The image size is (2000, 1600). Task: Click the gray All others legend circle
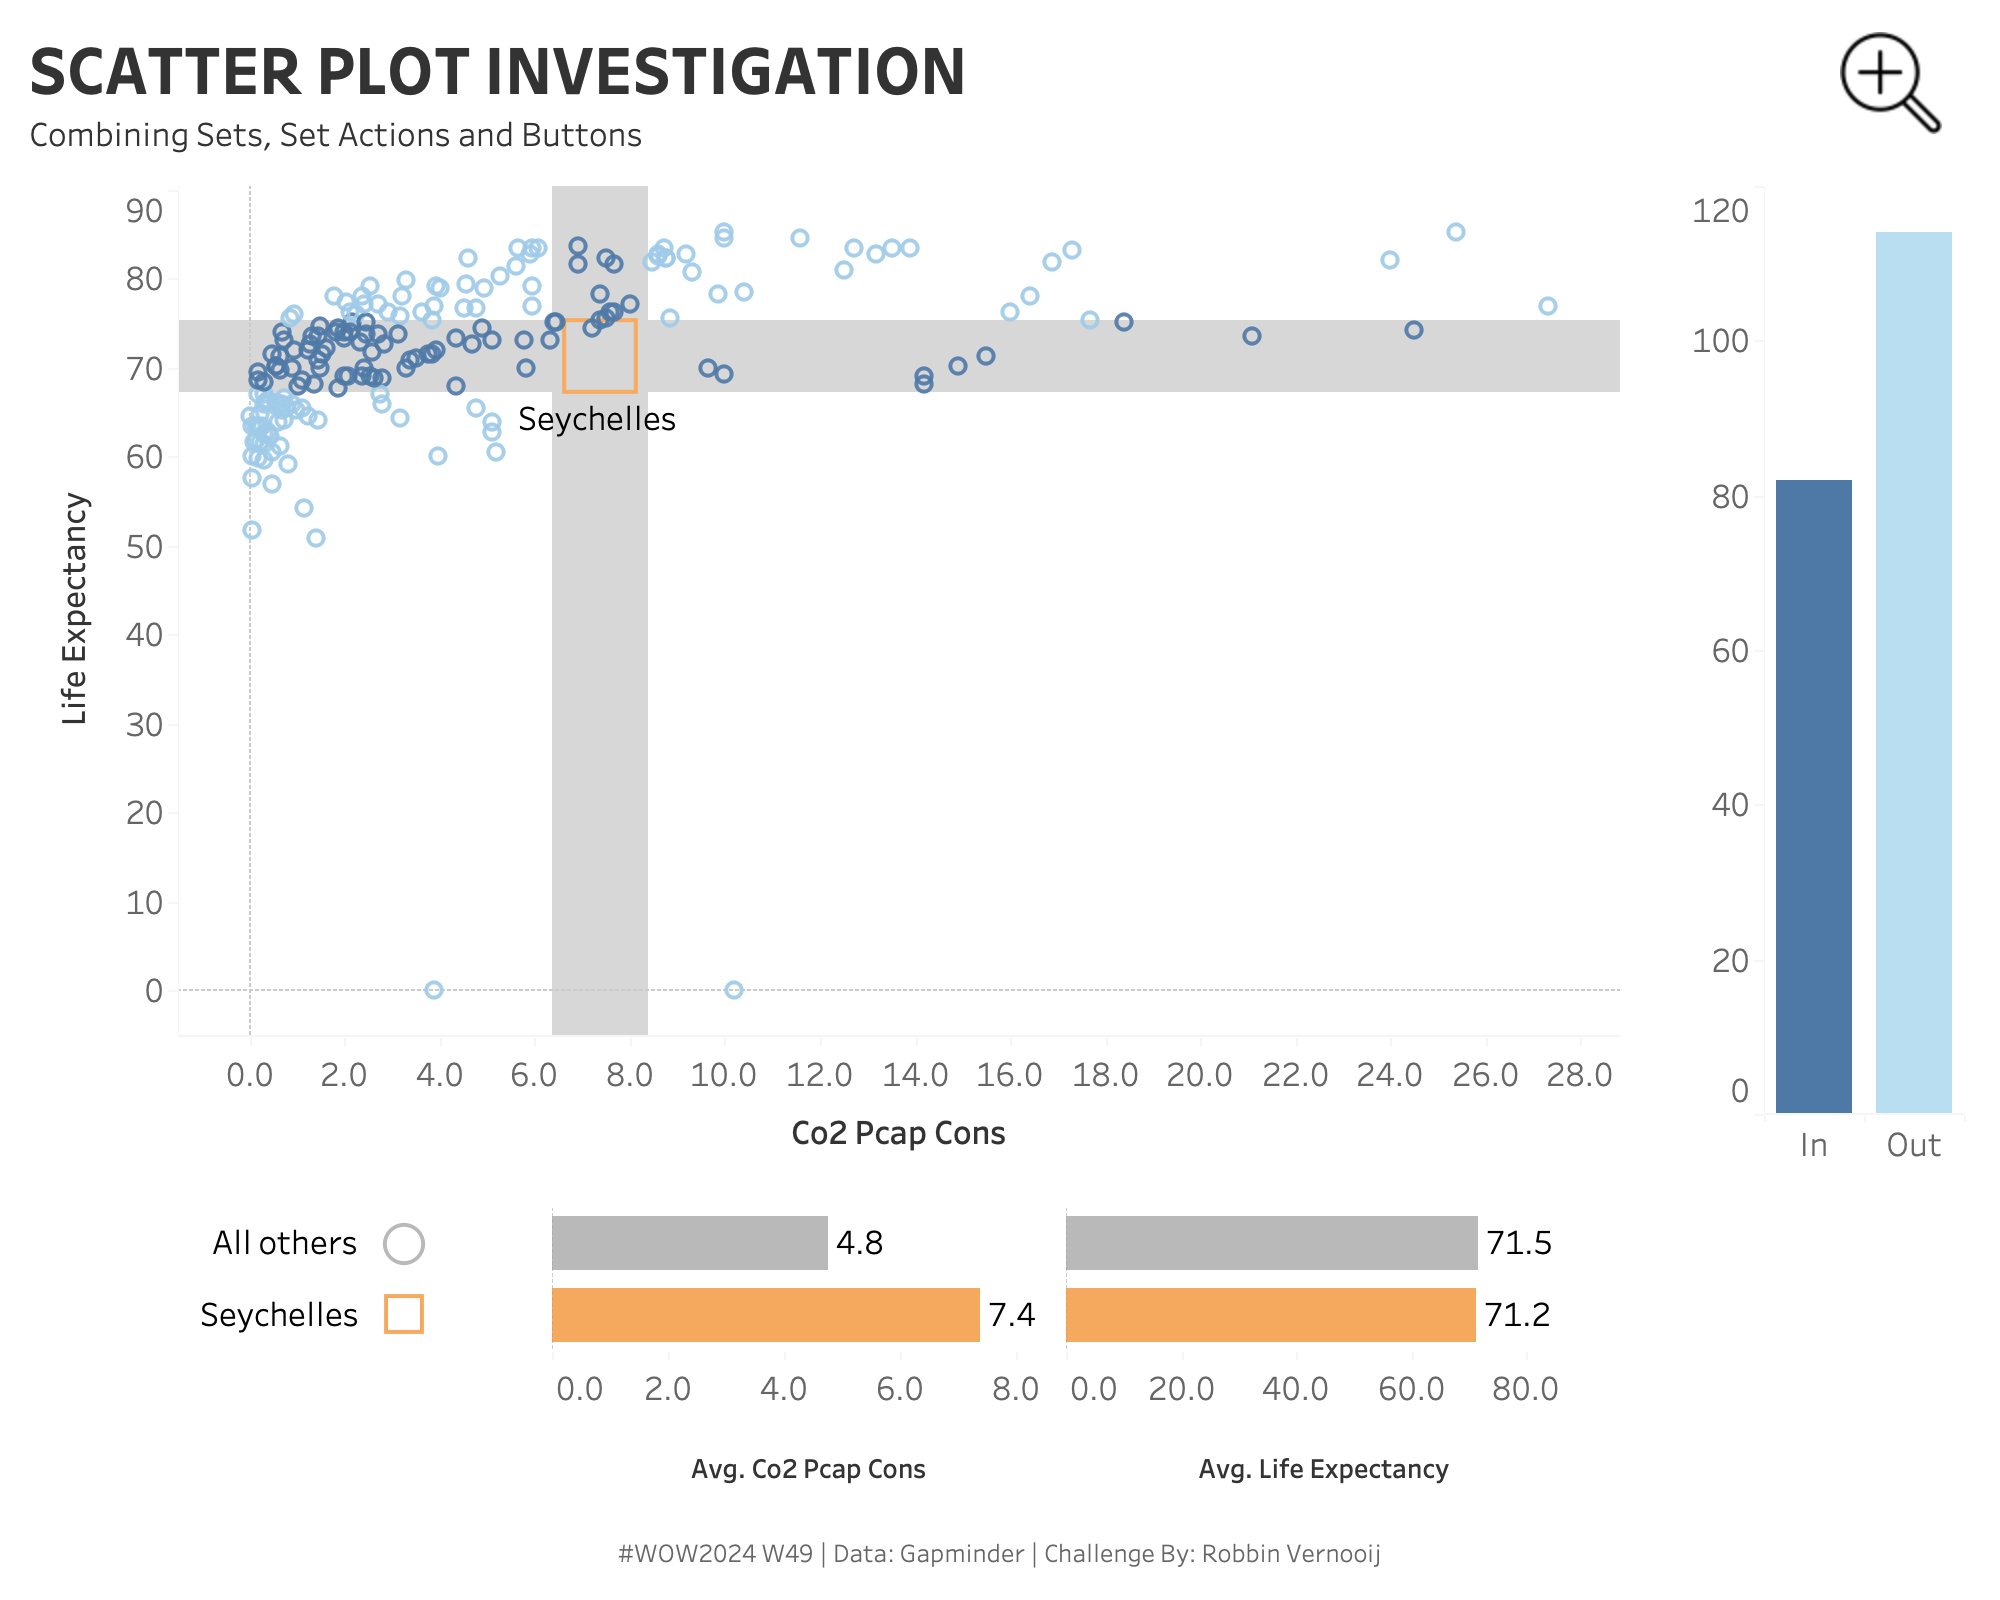[404, 1243]
